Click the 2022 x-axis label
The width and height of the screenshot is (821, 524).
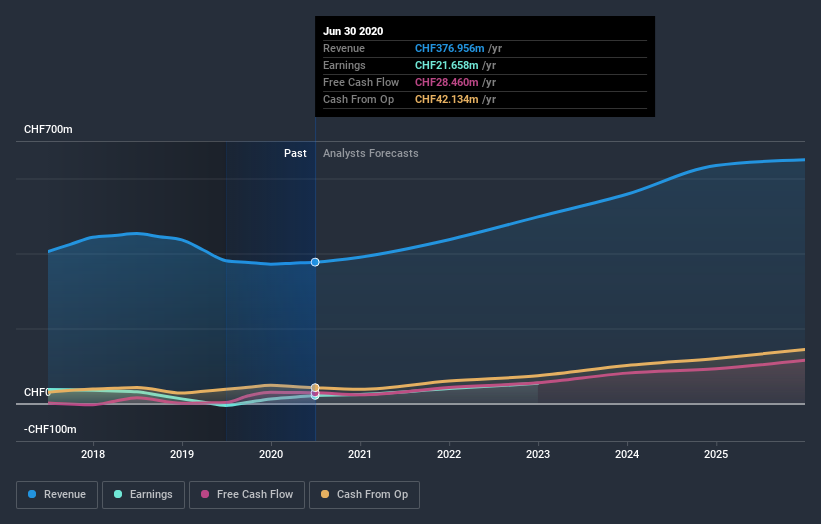[x=449, y=454]
